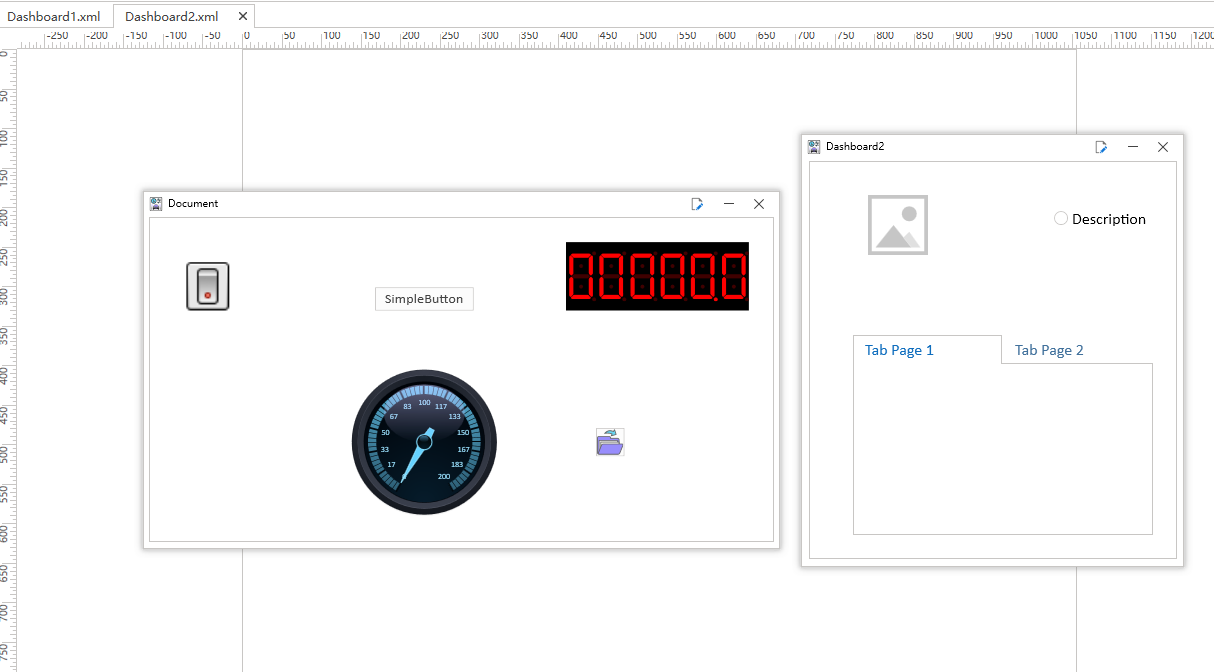Click the edit icon in Dashboard2 window
The width and height of the screenshot is (1214, 672).
pyautogui.click(x=1101, y=147)
